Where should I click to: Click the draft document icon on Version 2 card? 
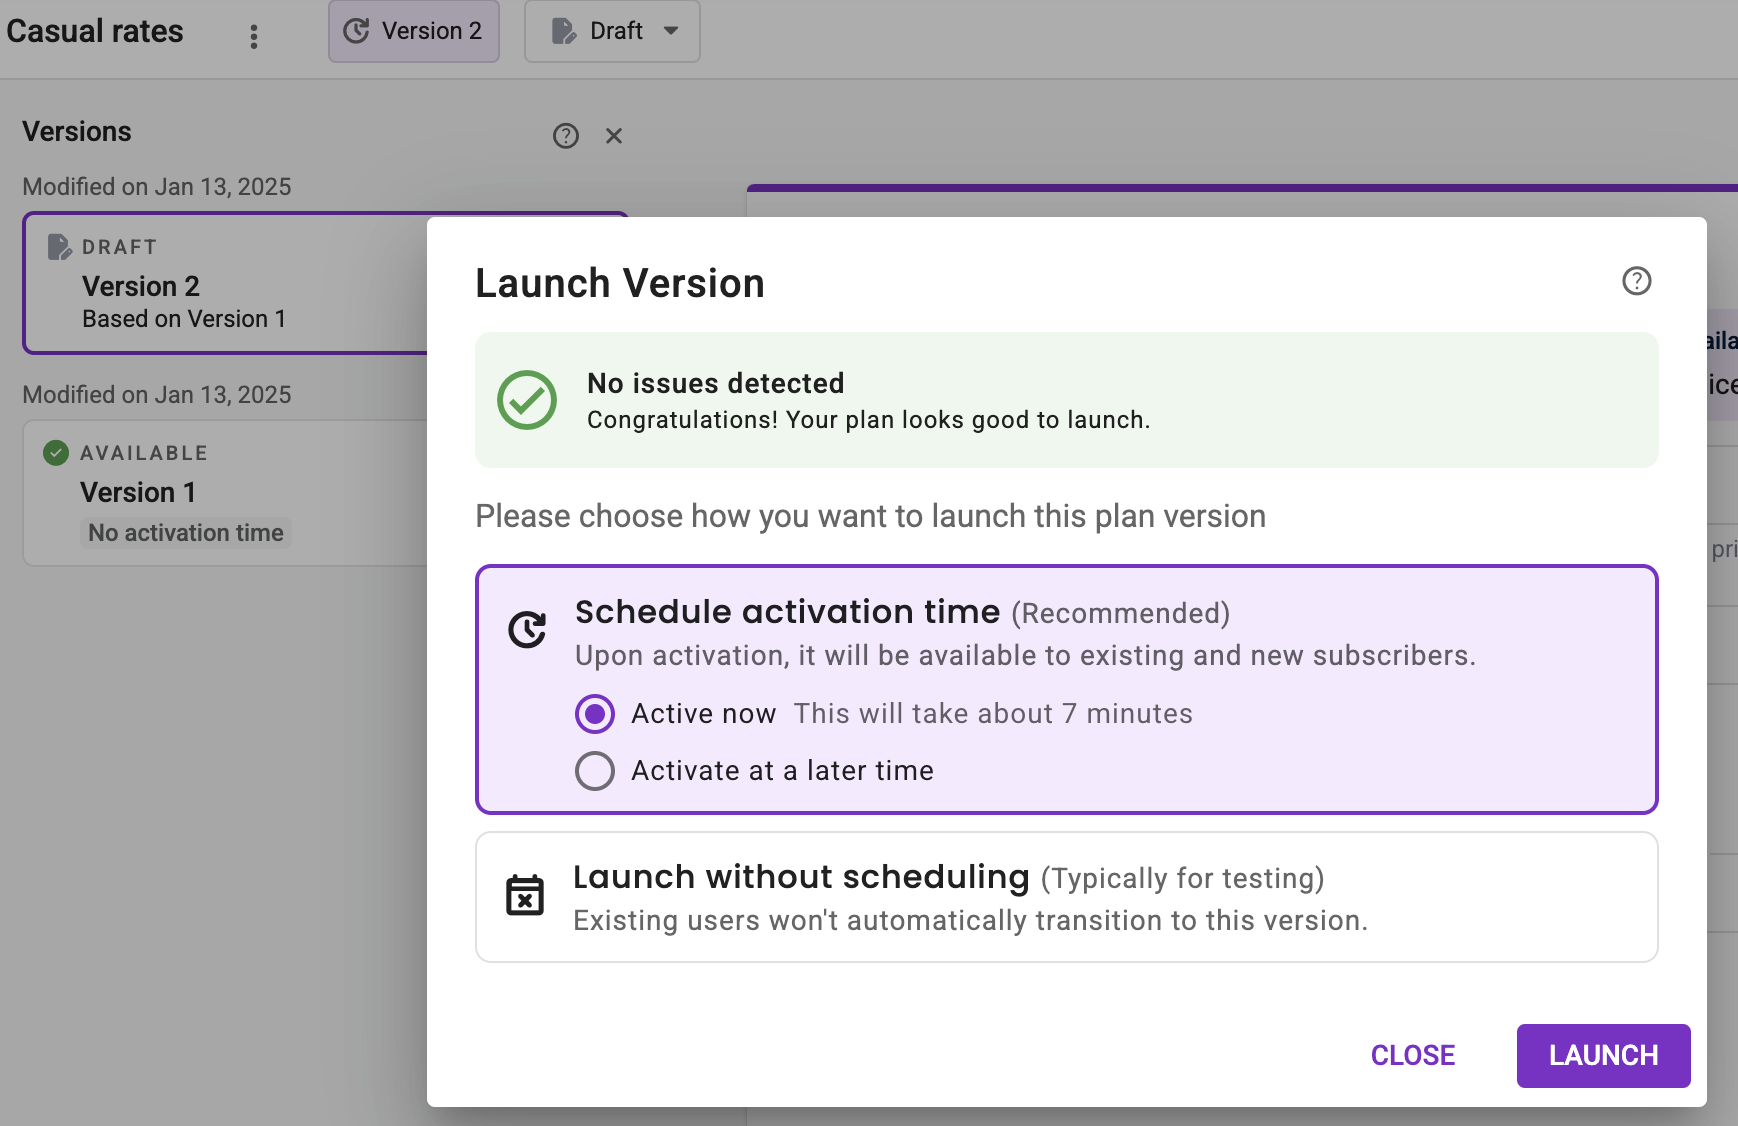pyautogui.click(x=59, y=245)
